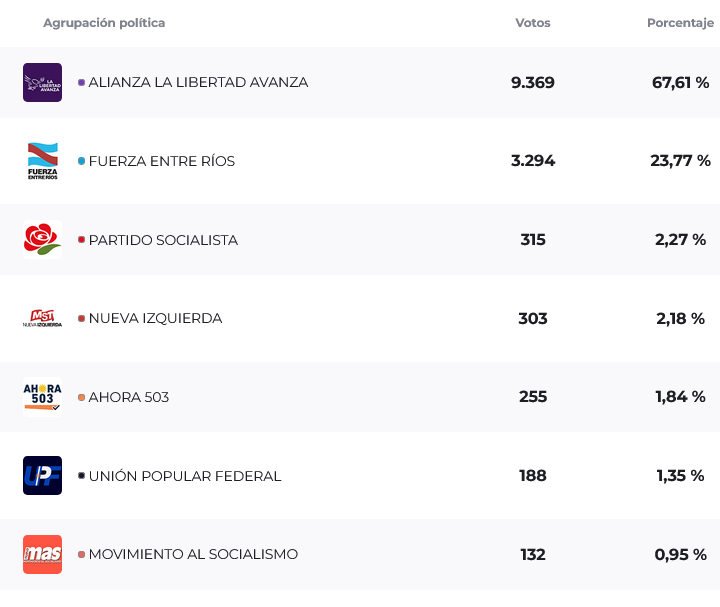The height and width of the screenshot is (607, 720).
Task: Click the Ahora 503 party logo
Action: [42, 397]
